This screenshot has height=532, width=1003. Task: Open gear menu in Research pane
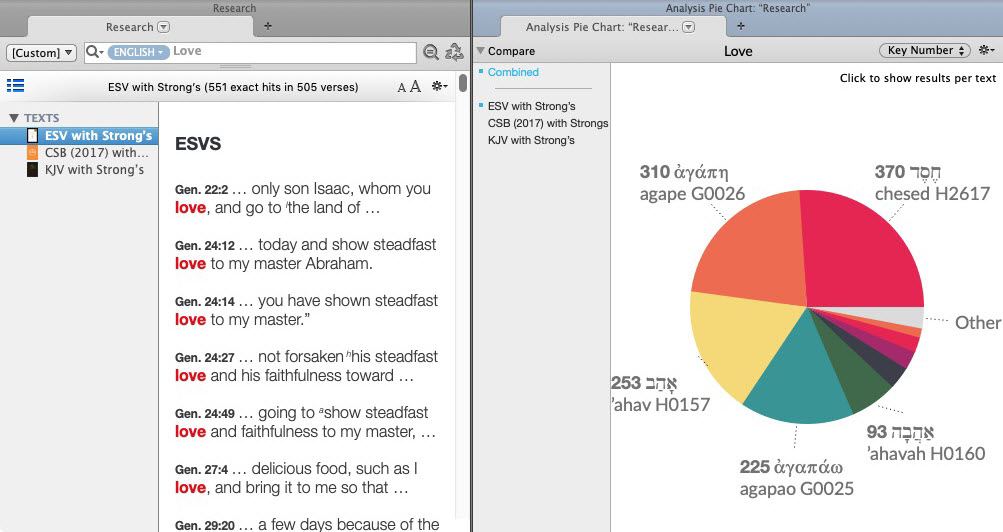pyautogui.click(x=439, y=87)
